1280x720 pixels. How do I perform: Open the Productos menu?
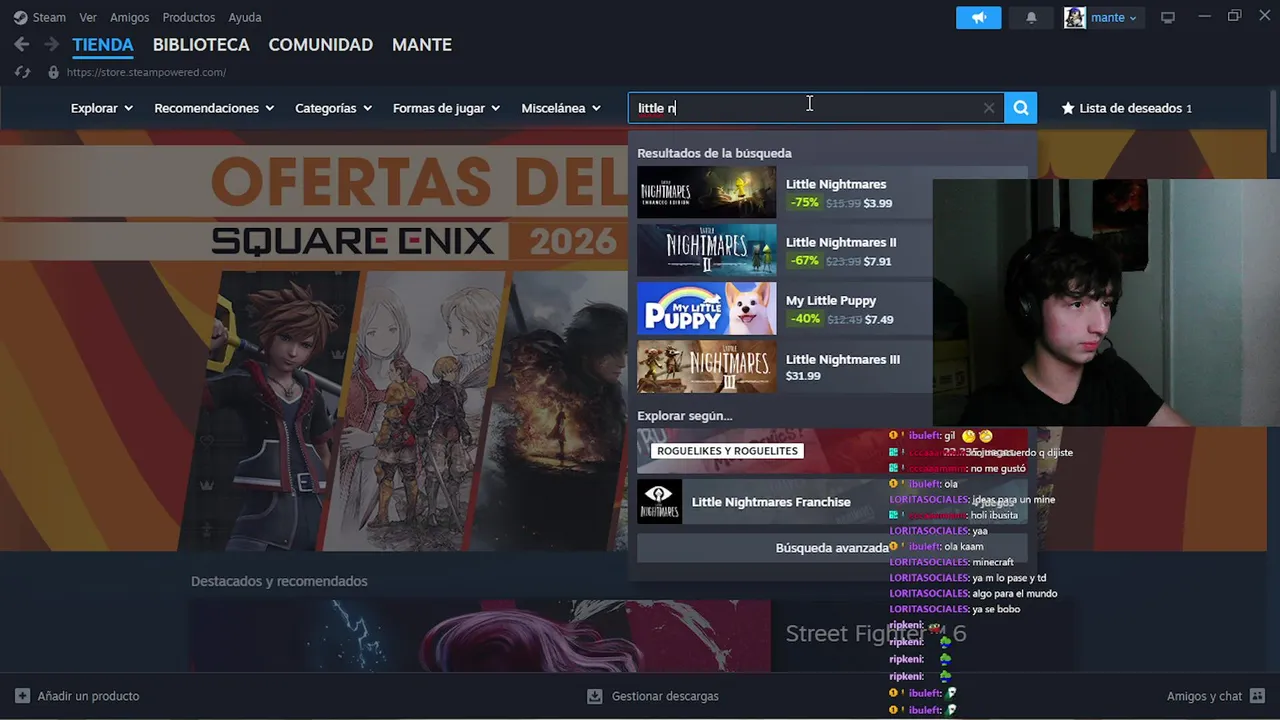click(x=189, y=17)
